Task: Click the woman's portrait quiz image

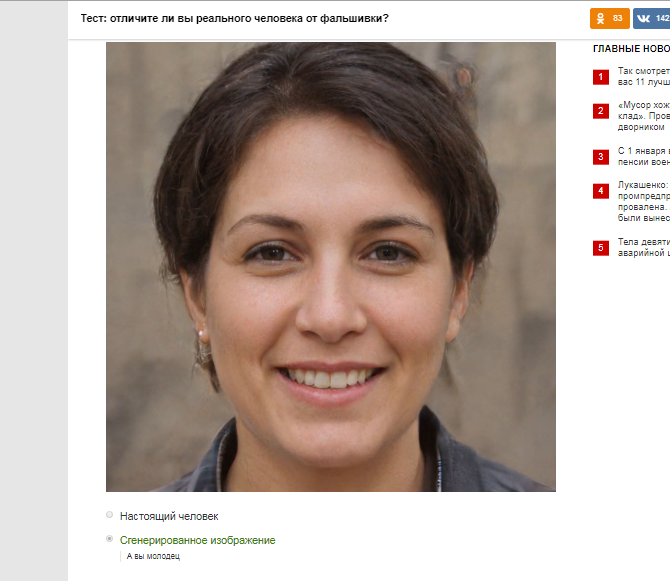Action: pos(331,267)
